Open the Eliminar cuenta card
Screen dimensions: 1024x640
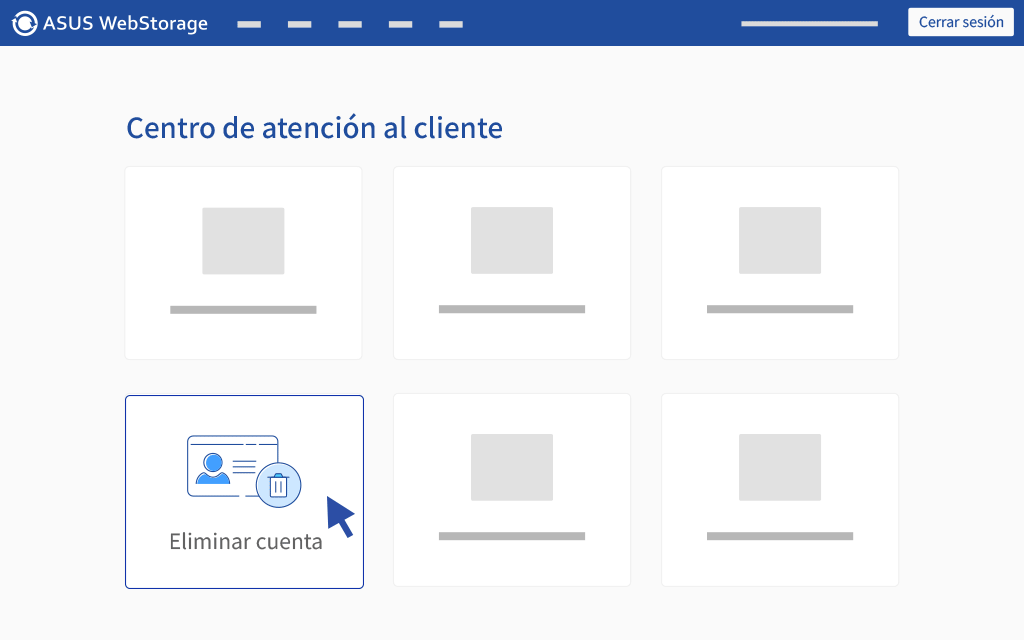244,492
